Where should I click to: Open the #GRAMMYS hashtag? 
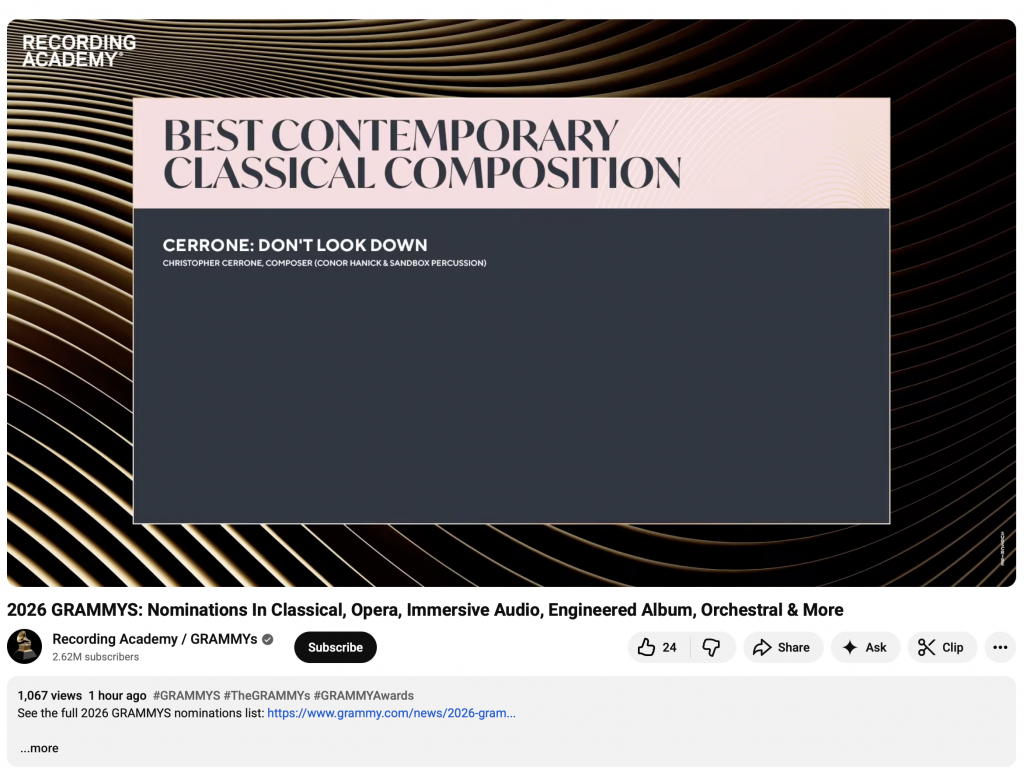pyautogui.click(x=185, y=695)
